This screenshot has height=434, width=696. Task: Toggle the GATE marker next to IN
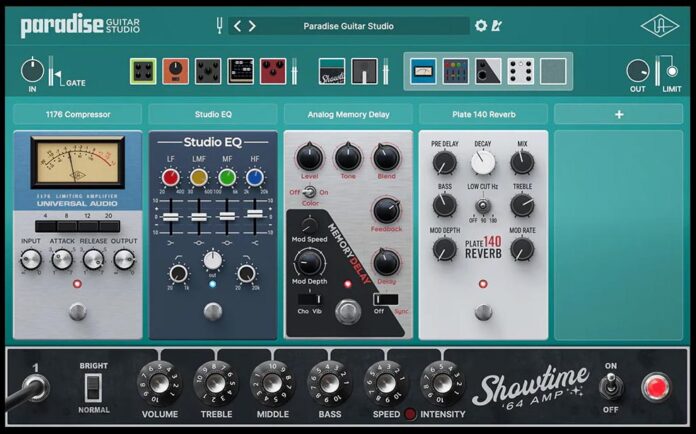(x=58, y=76)
